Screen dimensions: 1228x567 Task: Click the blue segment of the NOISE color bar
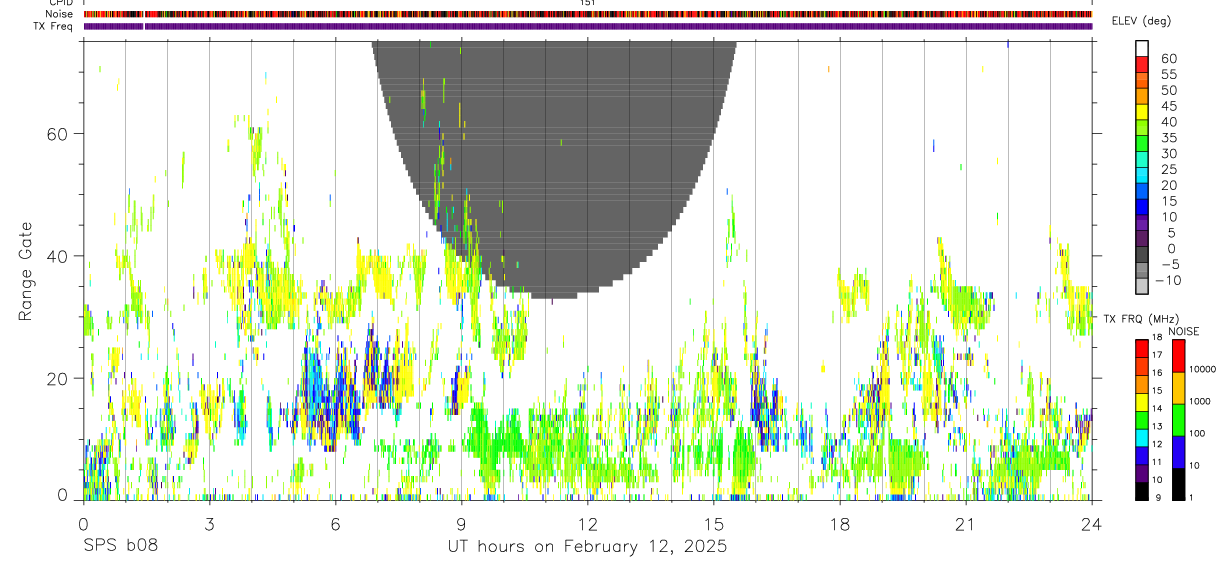coord(1178,452)
